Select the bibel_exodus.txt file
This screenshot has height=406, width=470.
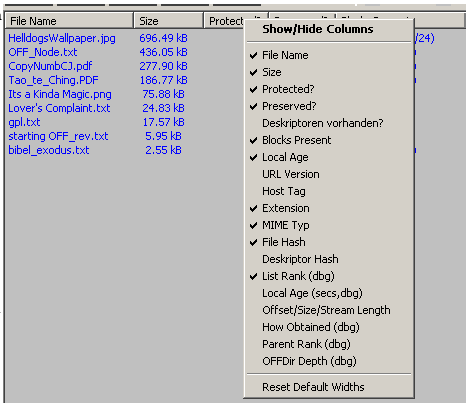pos(49,150)
